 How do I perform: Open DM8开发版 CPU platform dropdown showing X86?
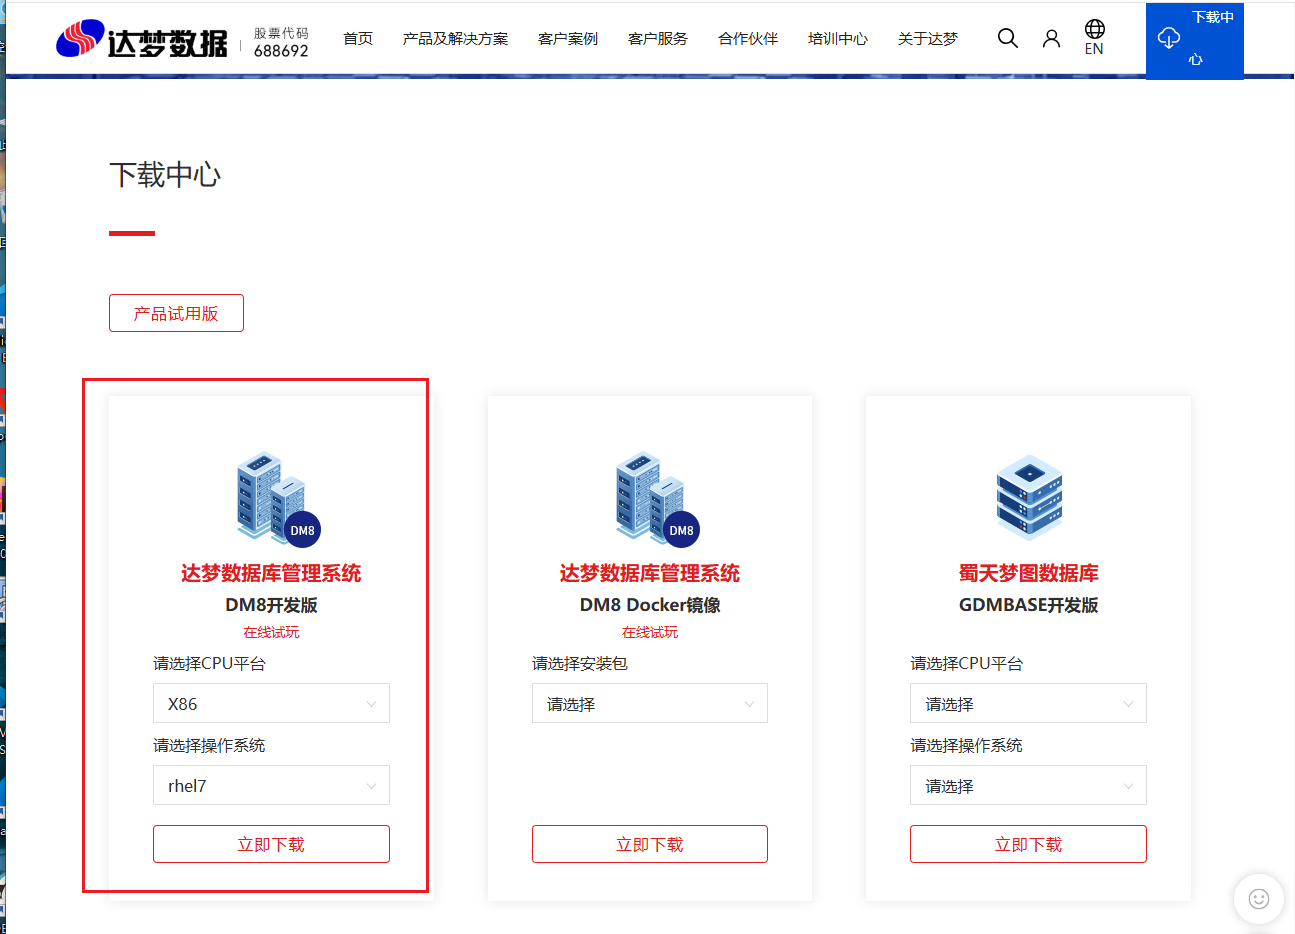271,703
